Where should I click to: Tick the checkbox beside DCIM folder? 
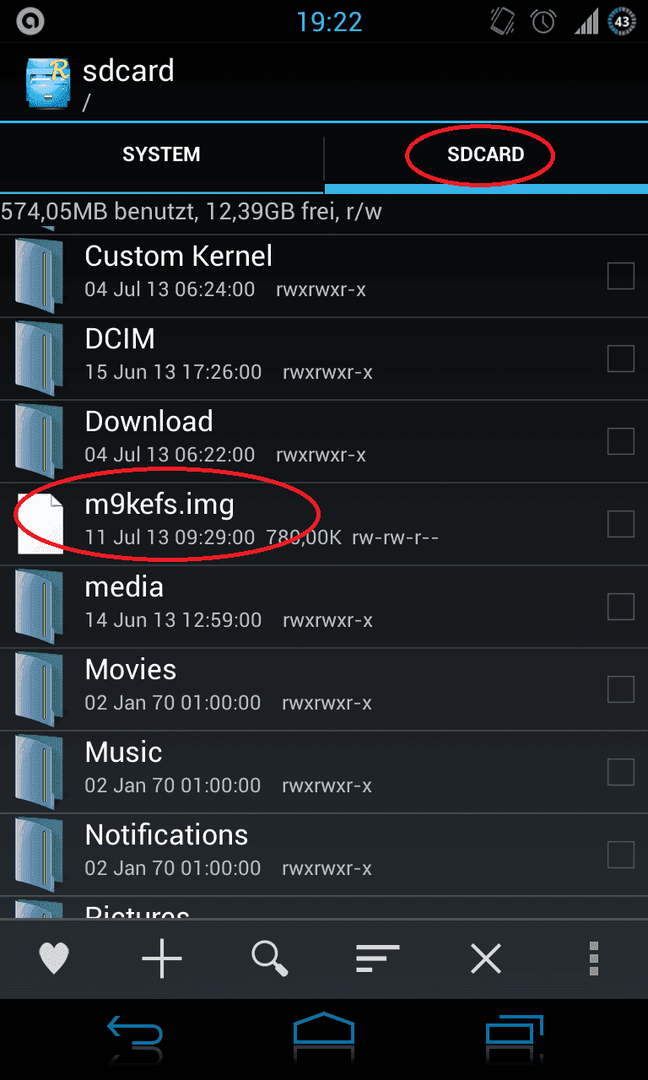620,359
